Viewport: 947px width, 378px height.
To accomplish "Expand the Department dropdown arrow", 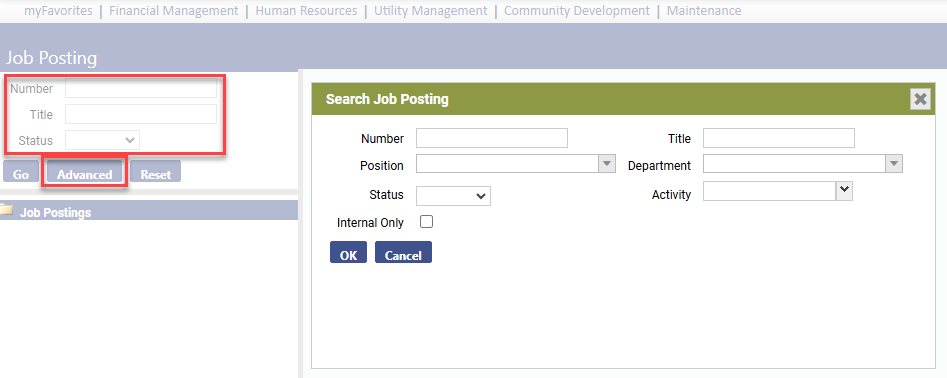I will click(x=893, y=164).
